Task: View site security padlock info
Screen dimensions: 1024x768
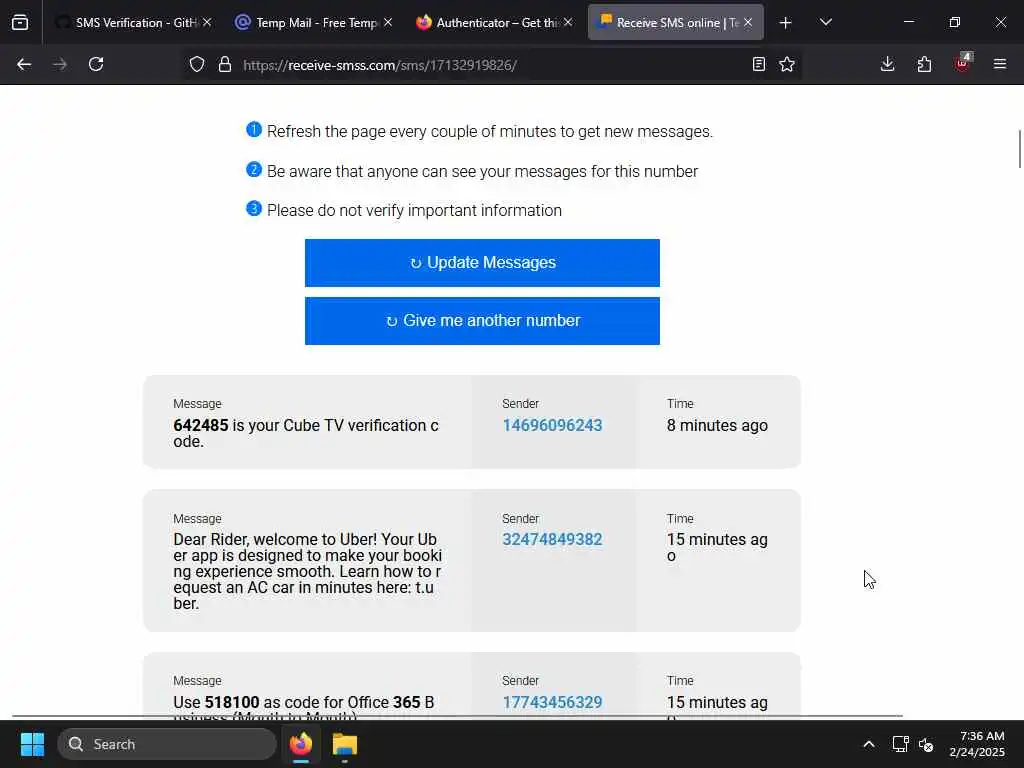Action: [x=225, y=65]
